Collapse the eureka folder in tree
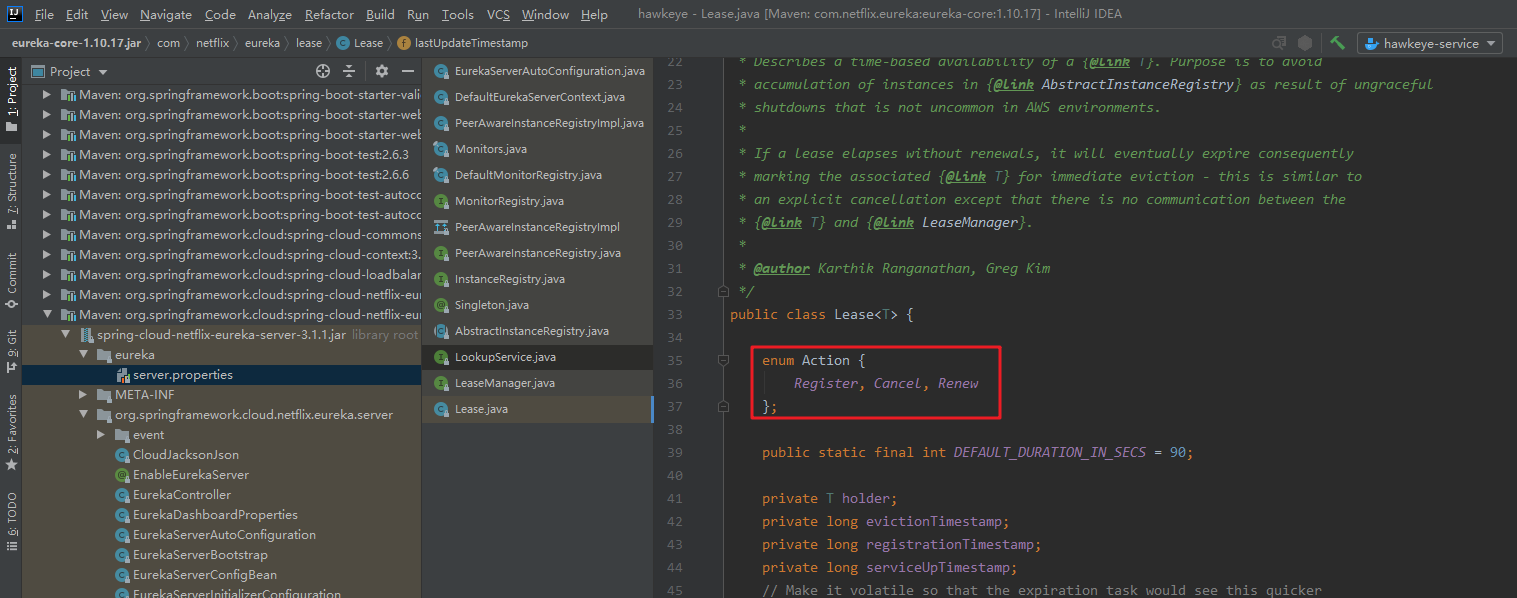The height and width of the screenshot is (598, 1517). (85, 355)
